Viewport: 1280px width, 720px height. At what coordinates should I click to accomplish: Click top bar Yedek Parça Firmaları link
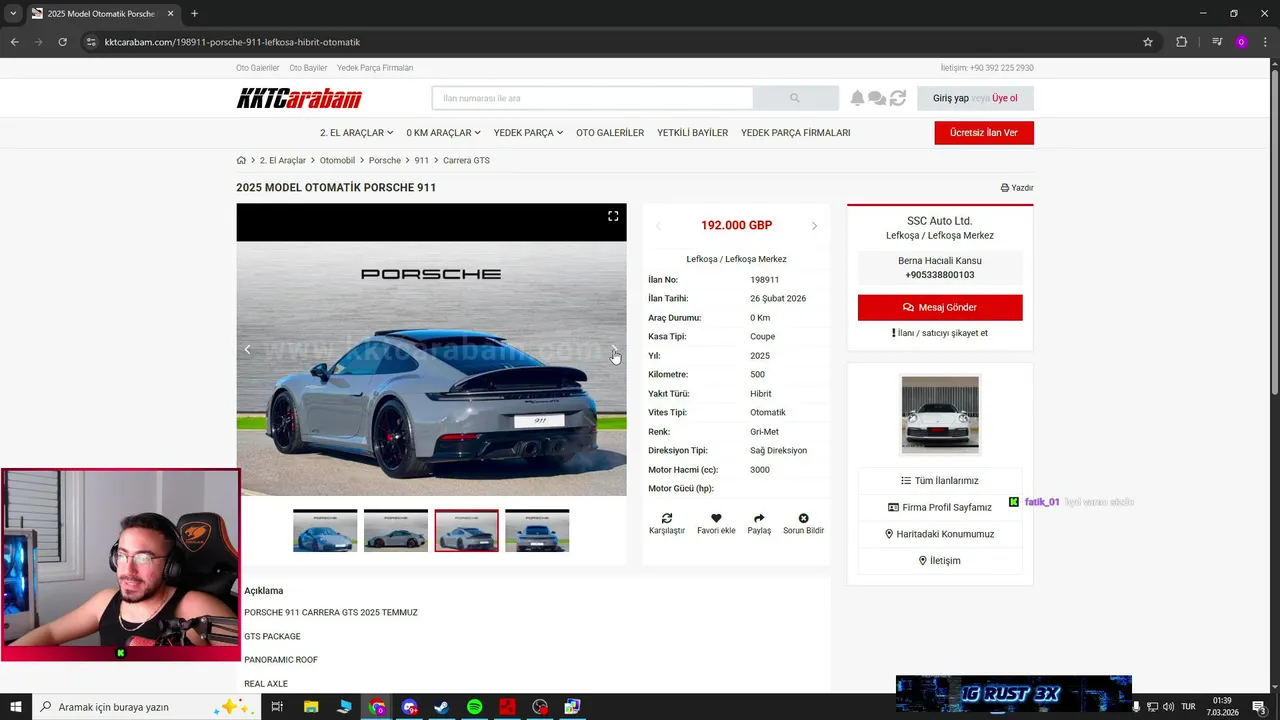click(x=375, y=68)
